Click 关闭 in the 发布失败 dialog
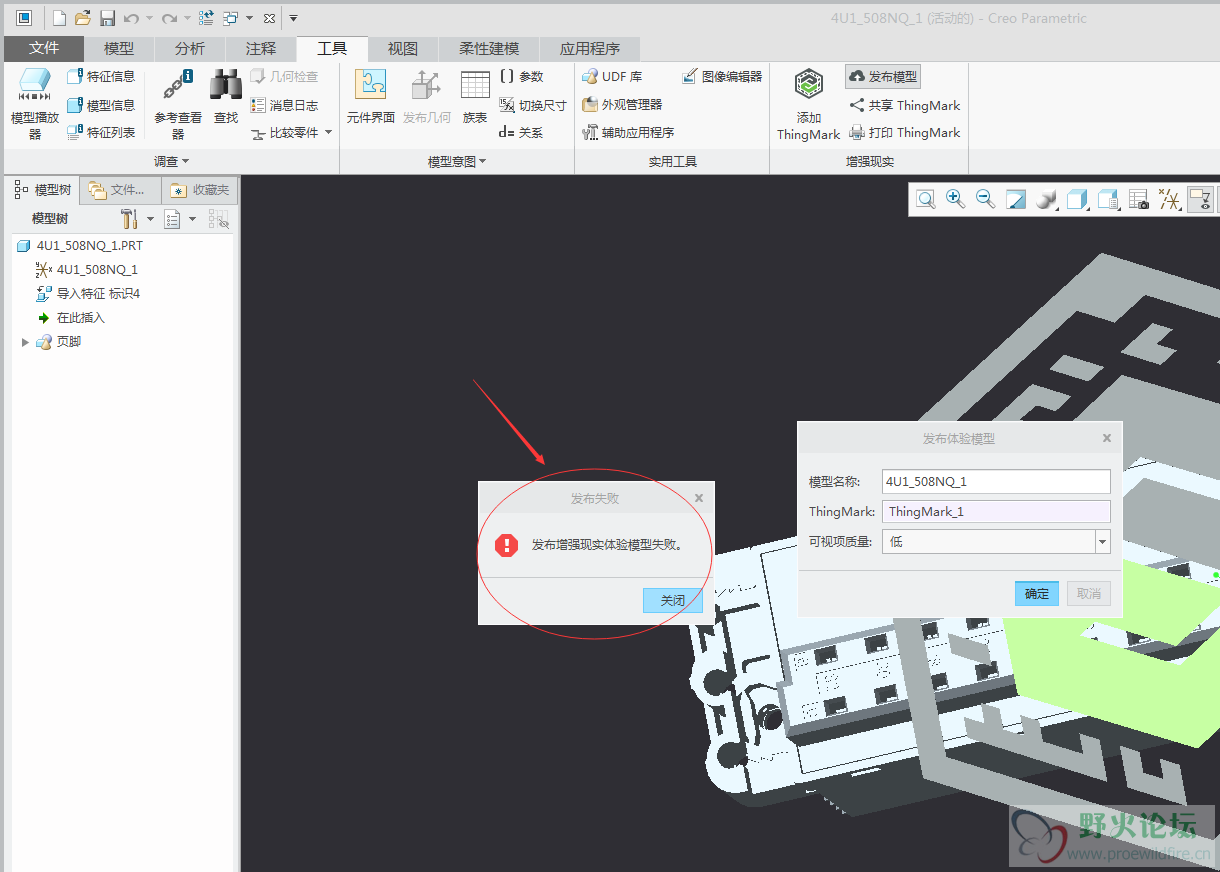Viewport: 1220px width, 872px height. (673, 600)
